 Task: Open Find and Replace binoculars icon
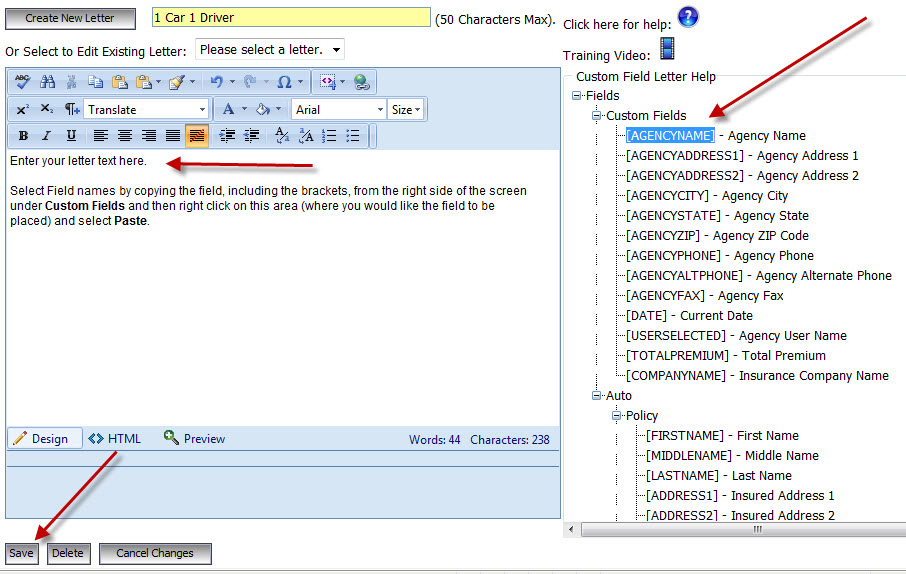click(47, 82)
